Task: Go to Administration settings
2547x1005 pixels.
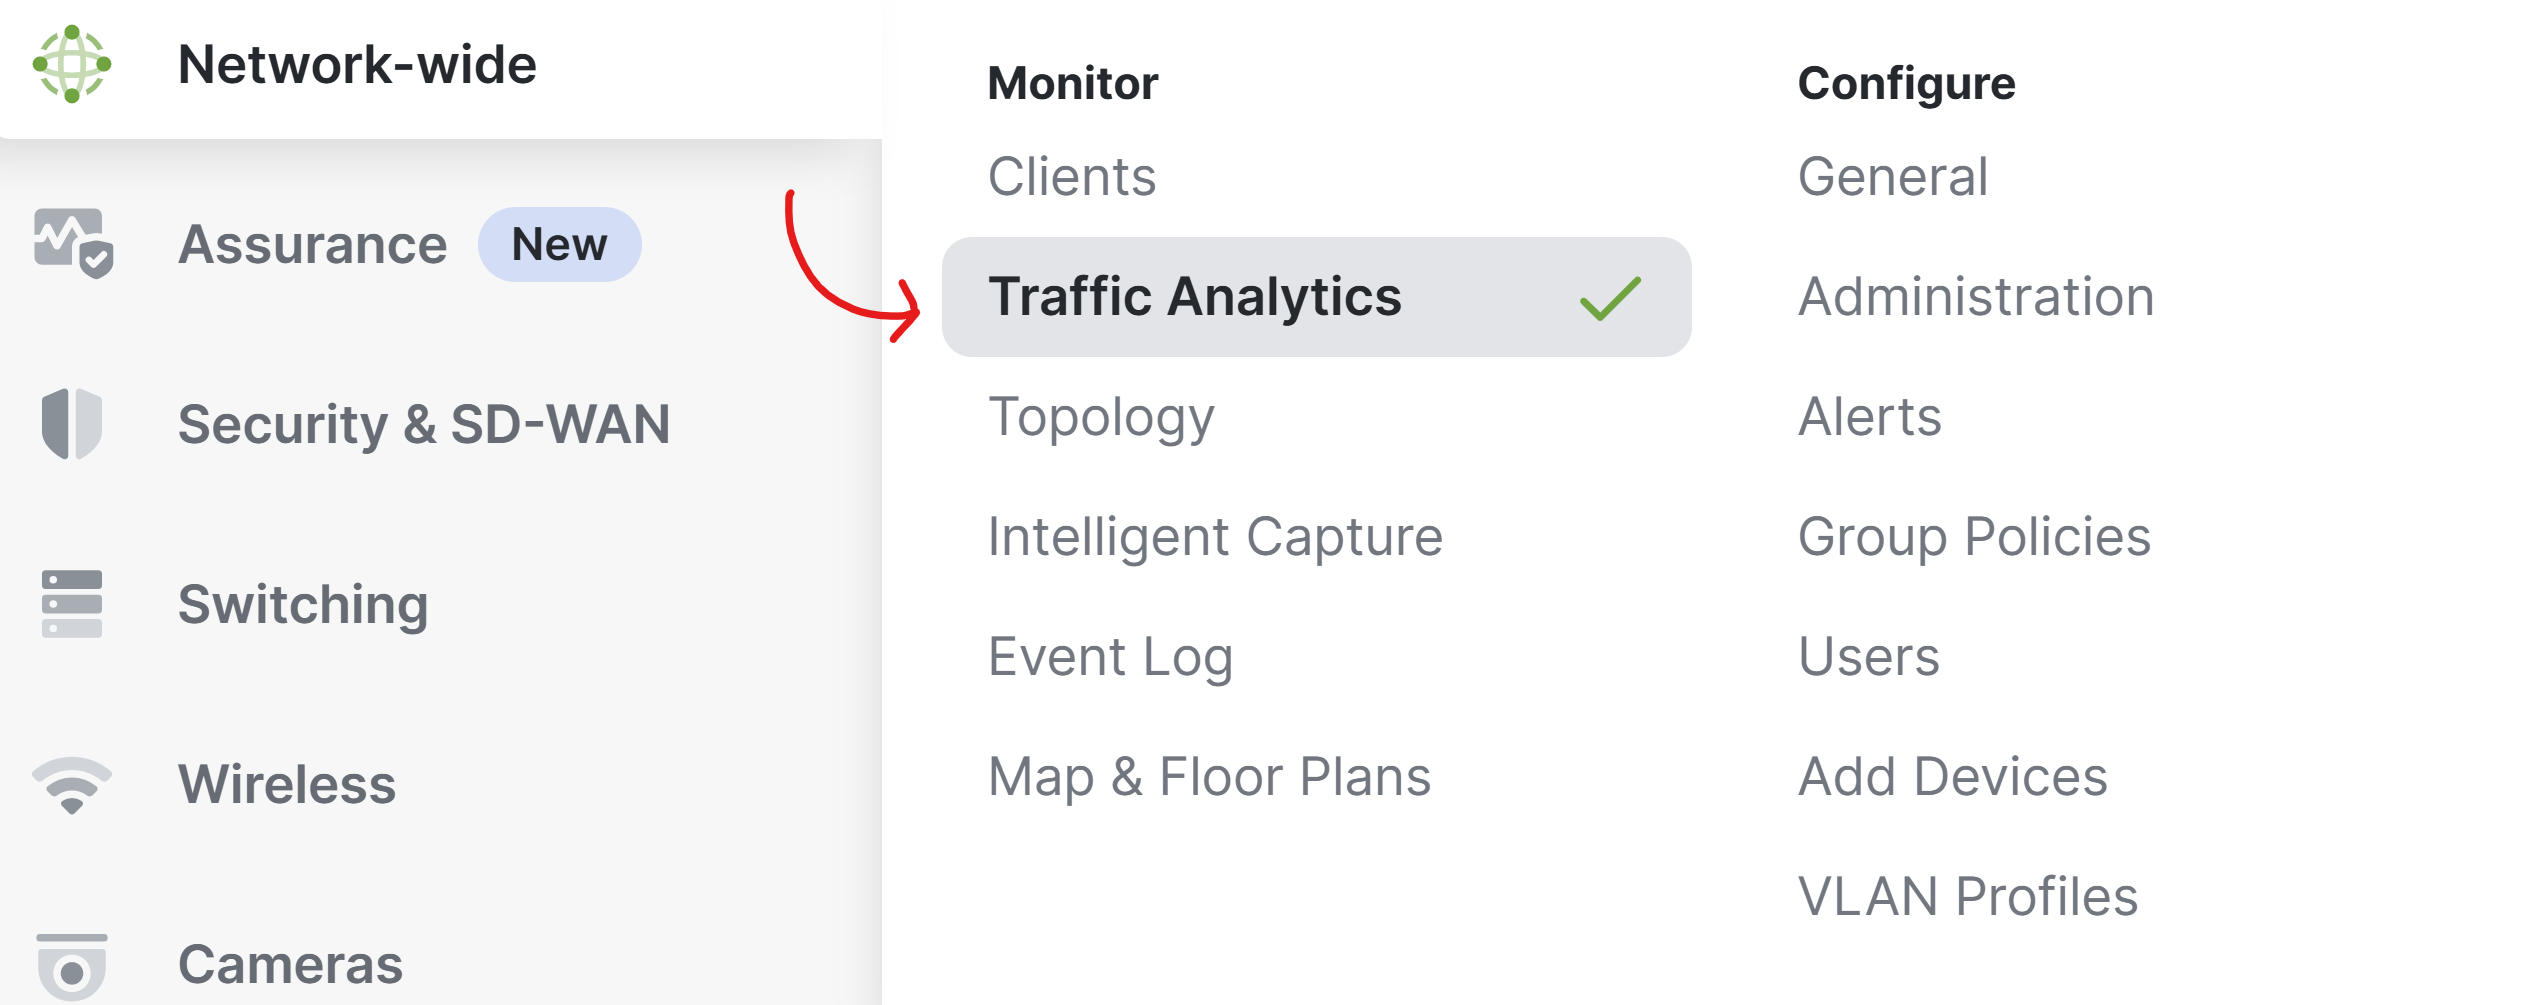Action: (1975, 297)
